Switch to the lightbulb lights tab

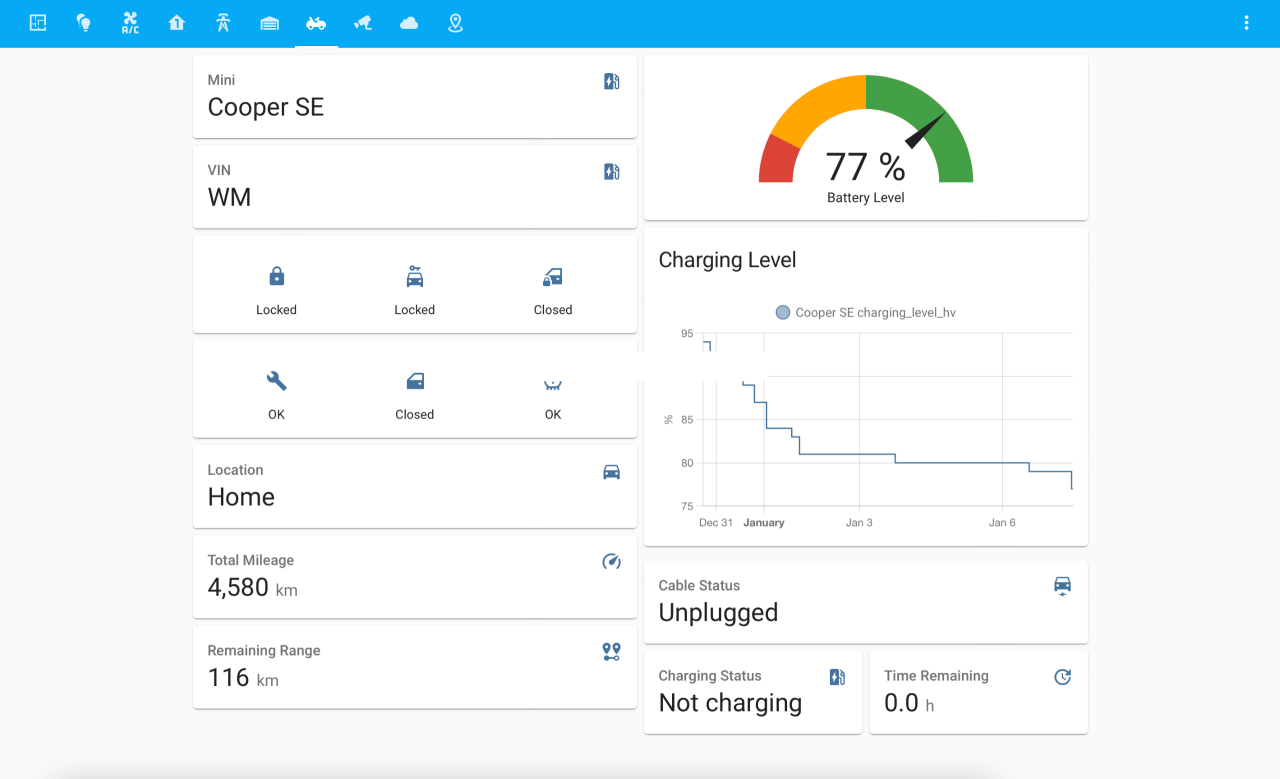84,23
